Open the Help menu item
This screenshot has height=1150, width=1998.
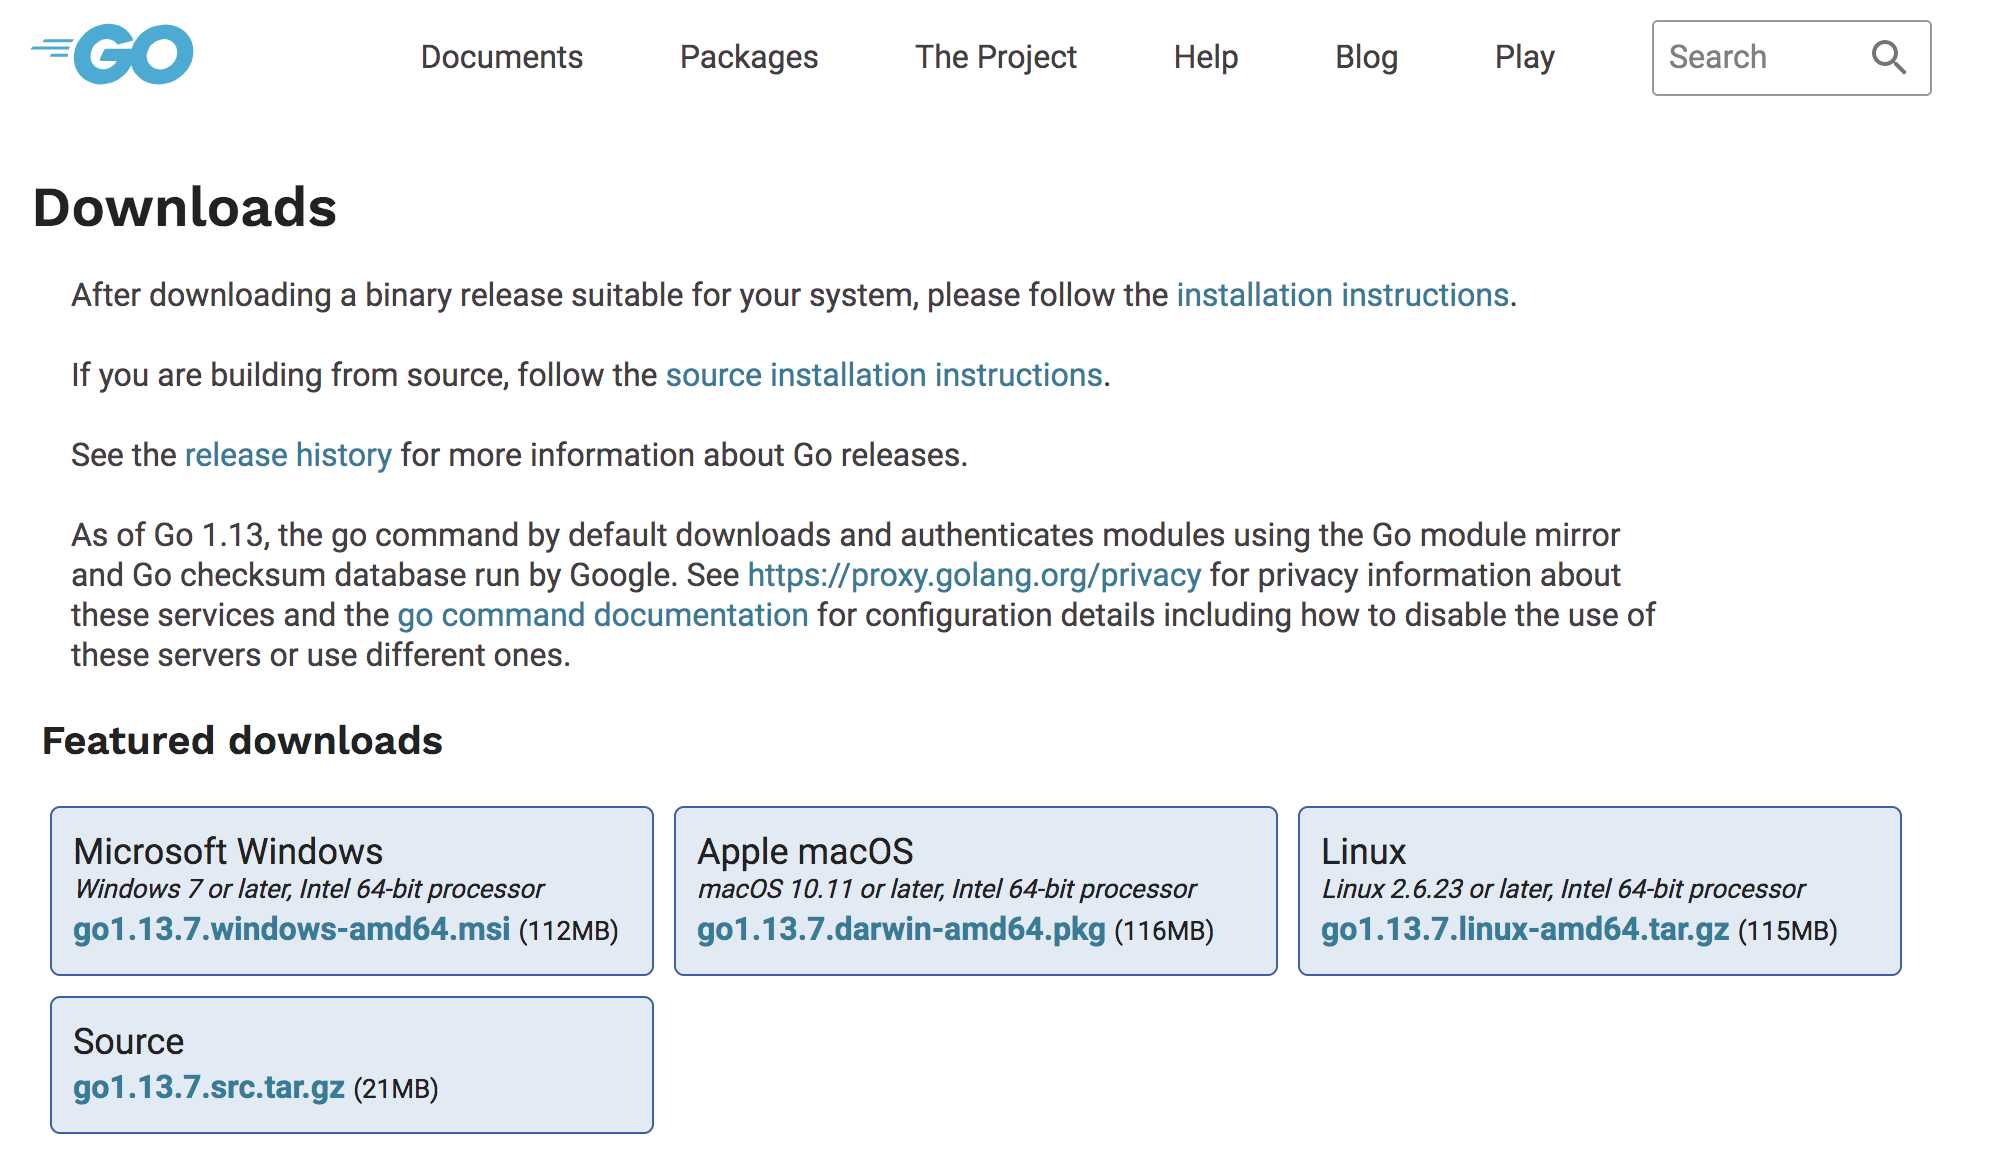pos(1206,57)
